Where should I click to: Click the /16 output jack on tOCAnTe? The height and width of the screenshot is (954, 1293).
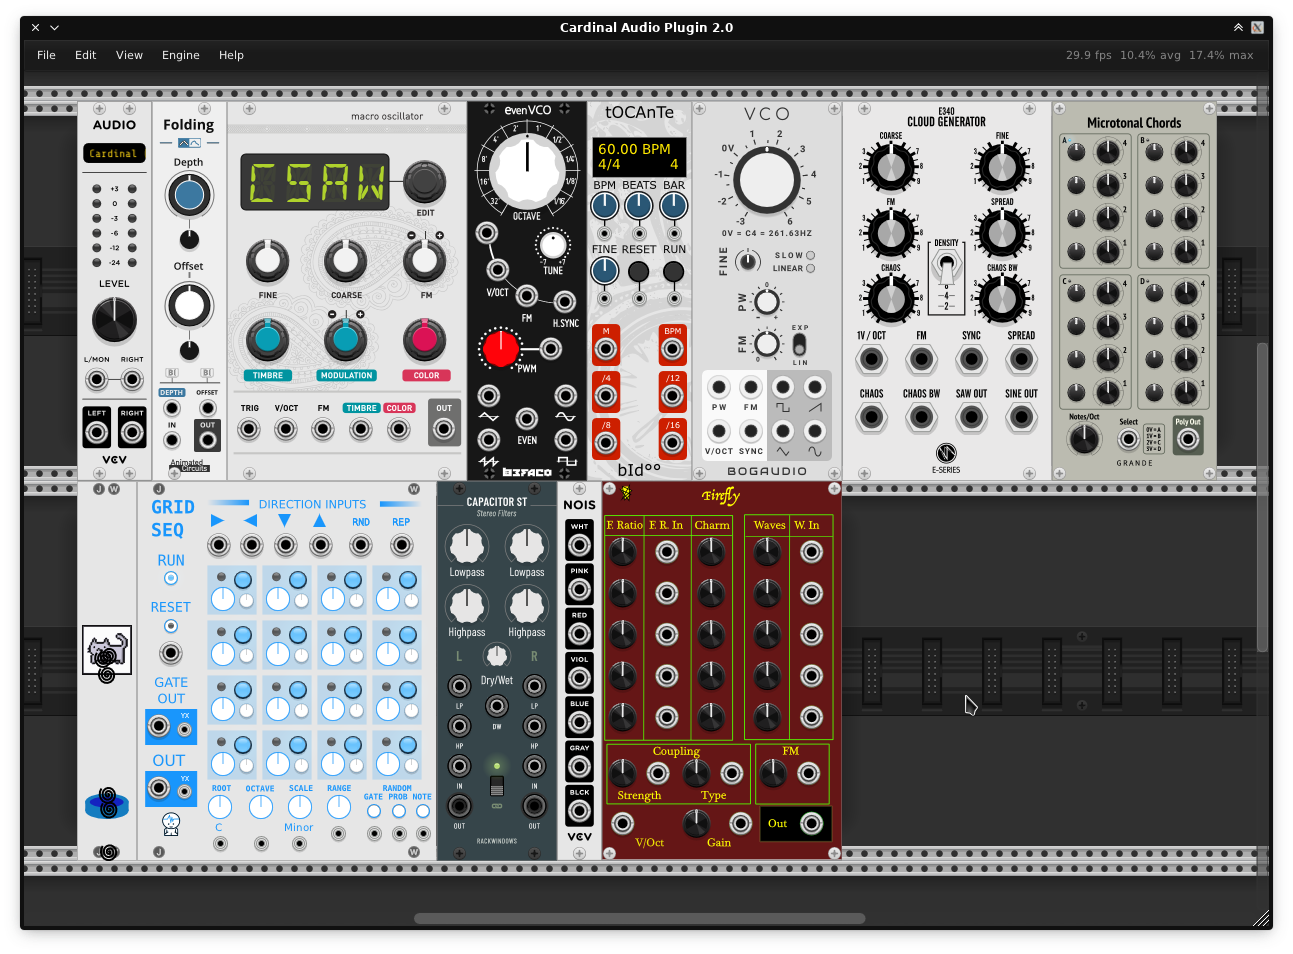pyautogui.click(x=673, y=443)
